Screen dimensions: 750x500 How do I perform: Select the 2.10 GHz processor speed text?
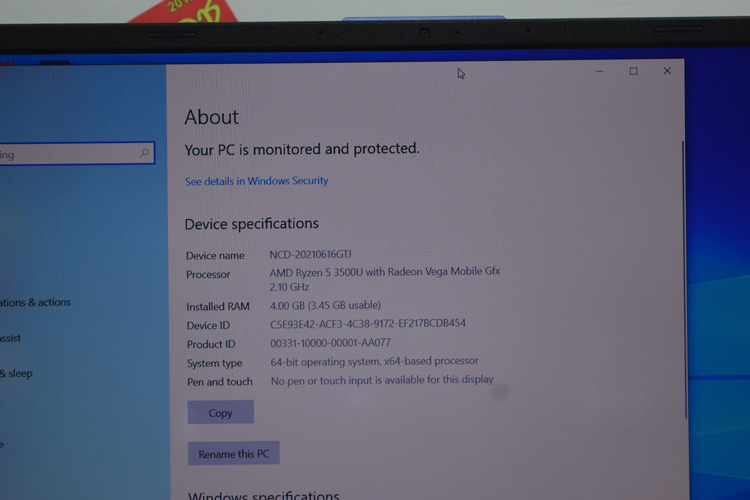point(289,287)
